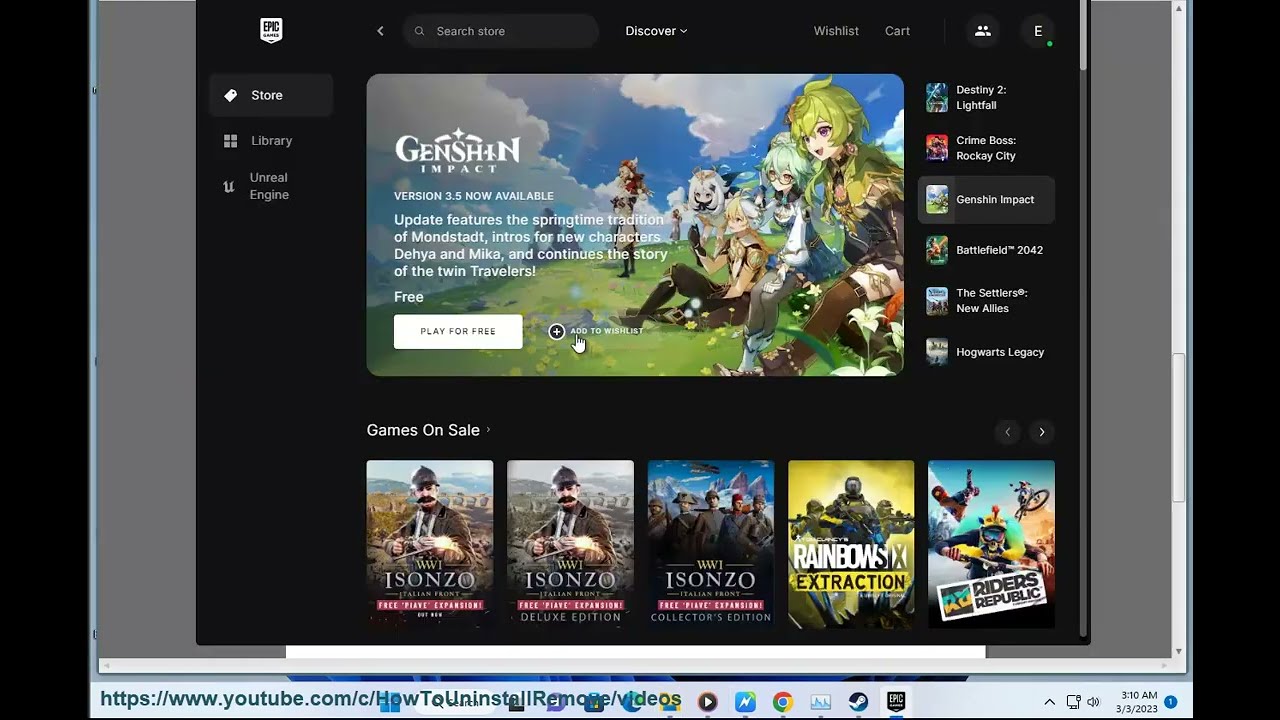Screen dimensions: 1280x720
Task: Click the Play For Free button
Action: [458, 331]
